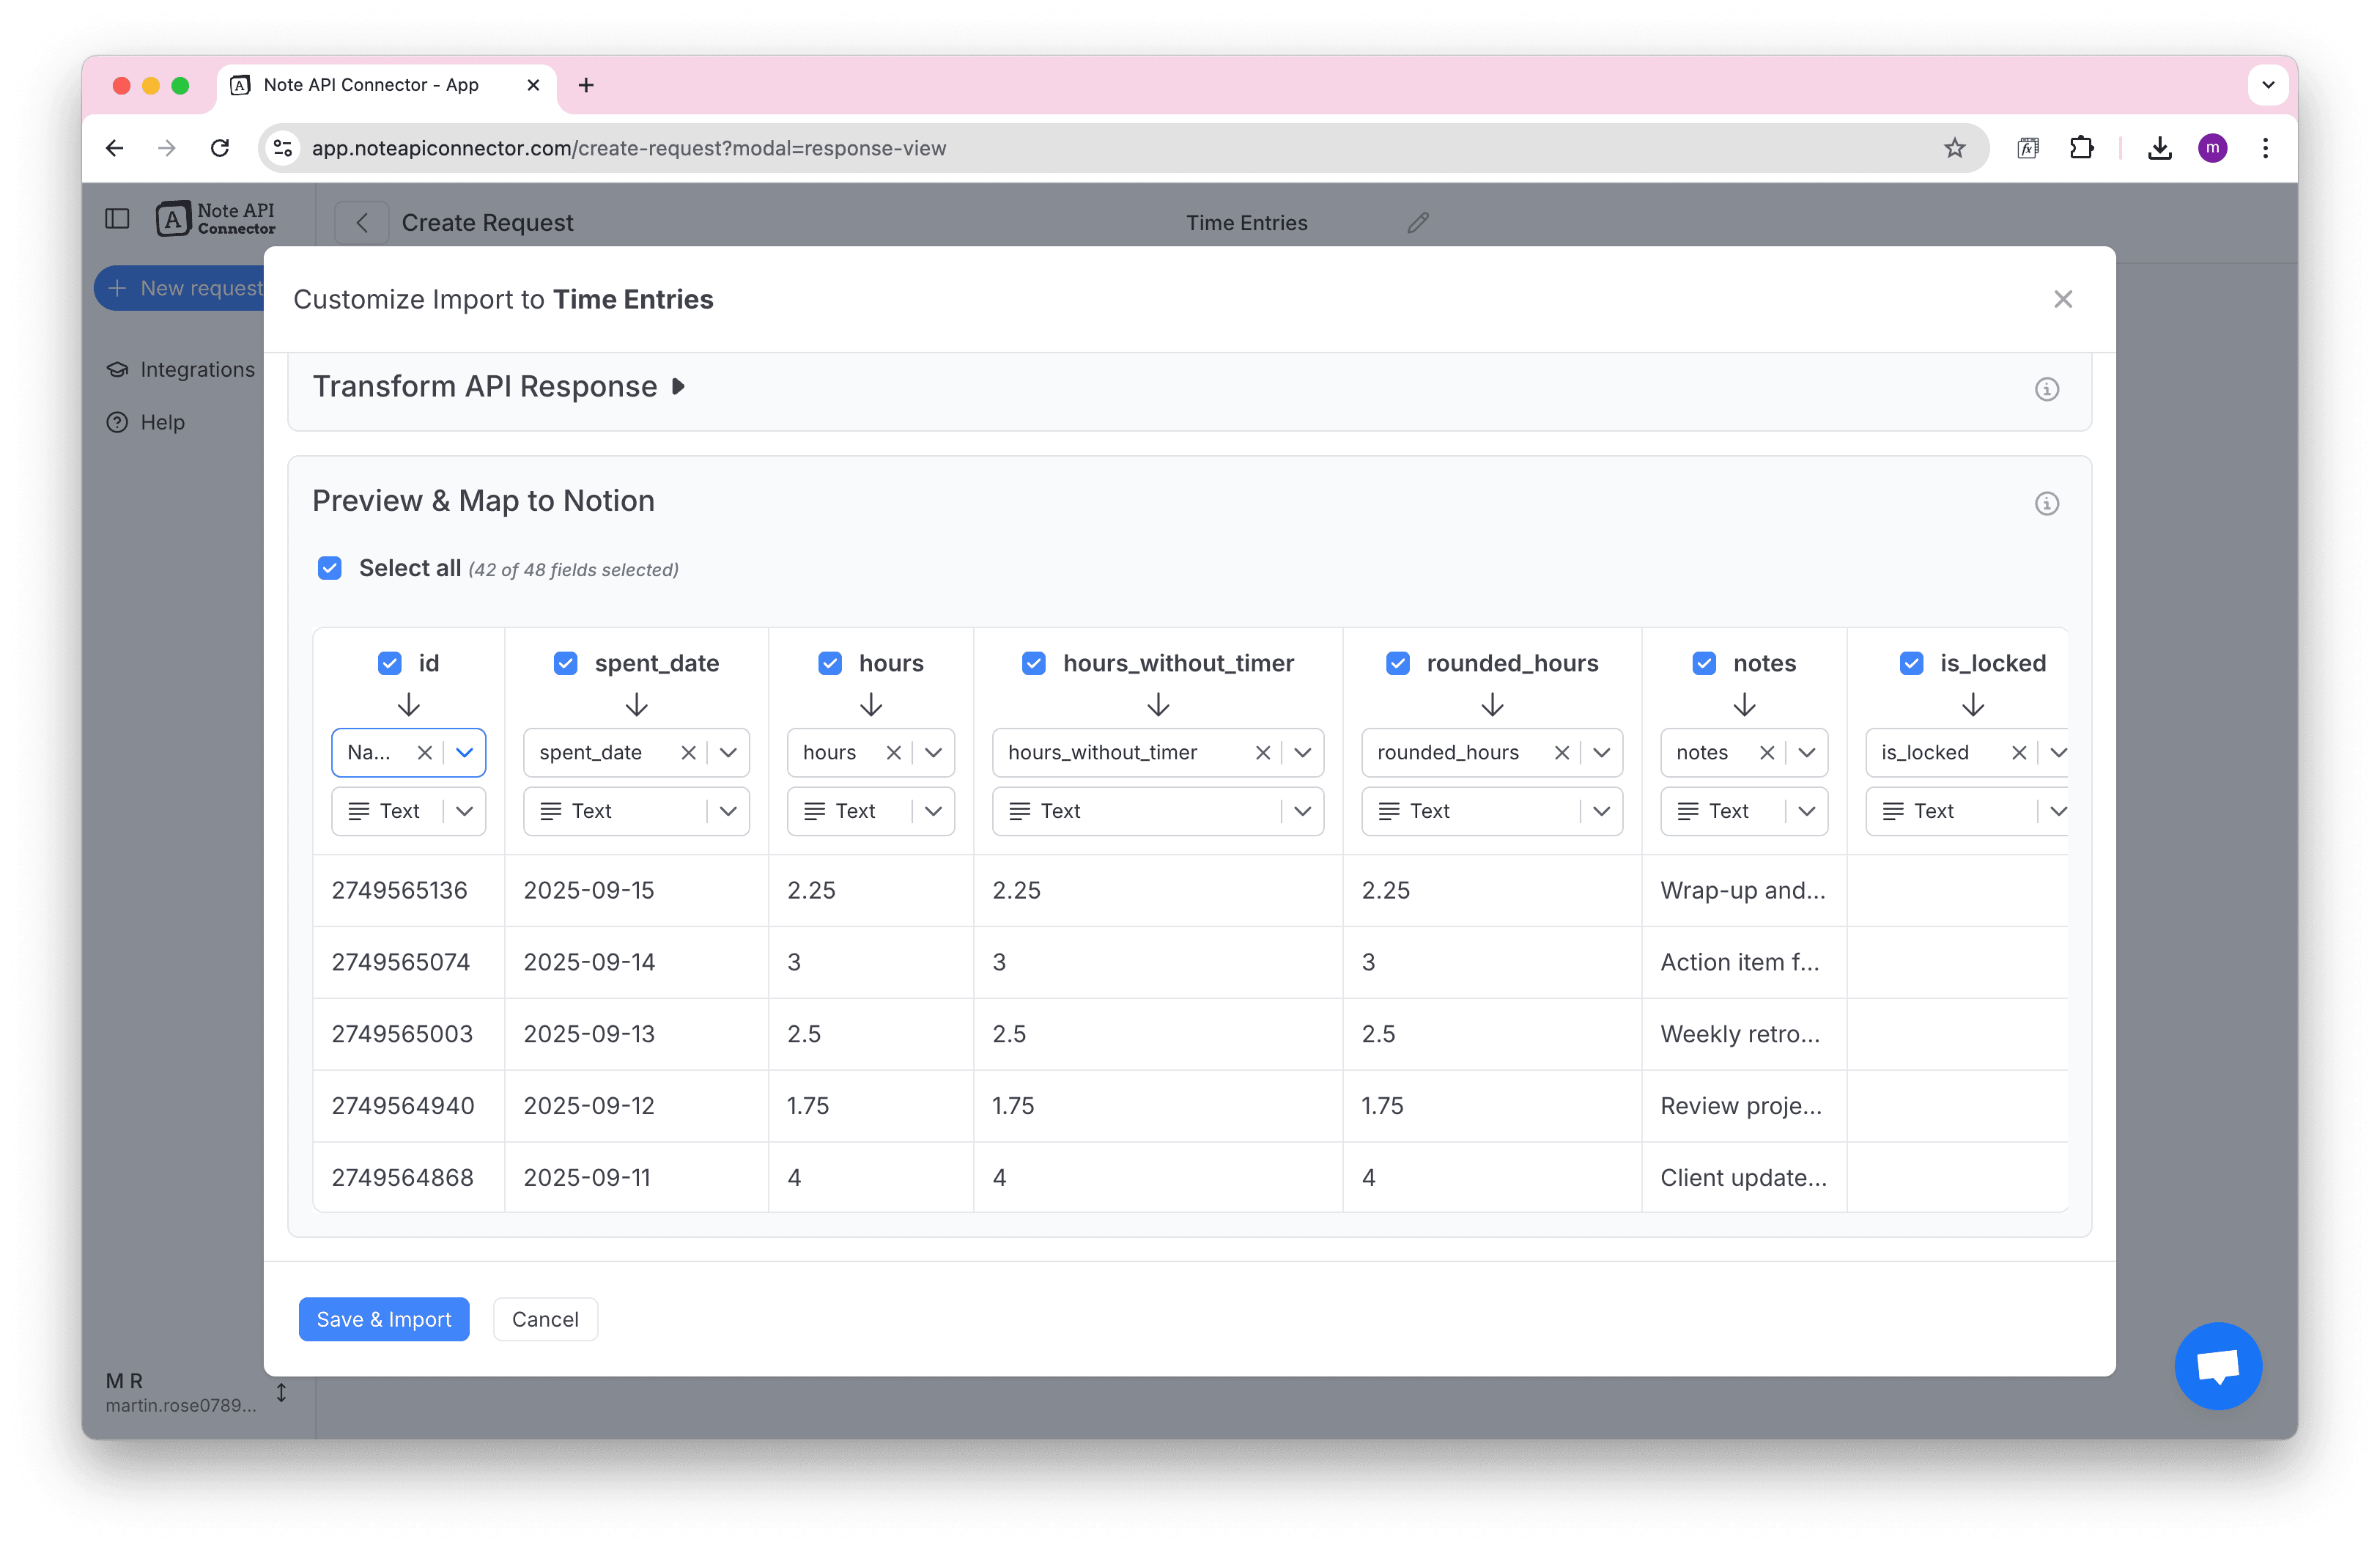Clear the rounded_hours mapping
This screenshot has width=2380, height=1548.
(x=1561, y=752)
